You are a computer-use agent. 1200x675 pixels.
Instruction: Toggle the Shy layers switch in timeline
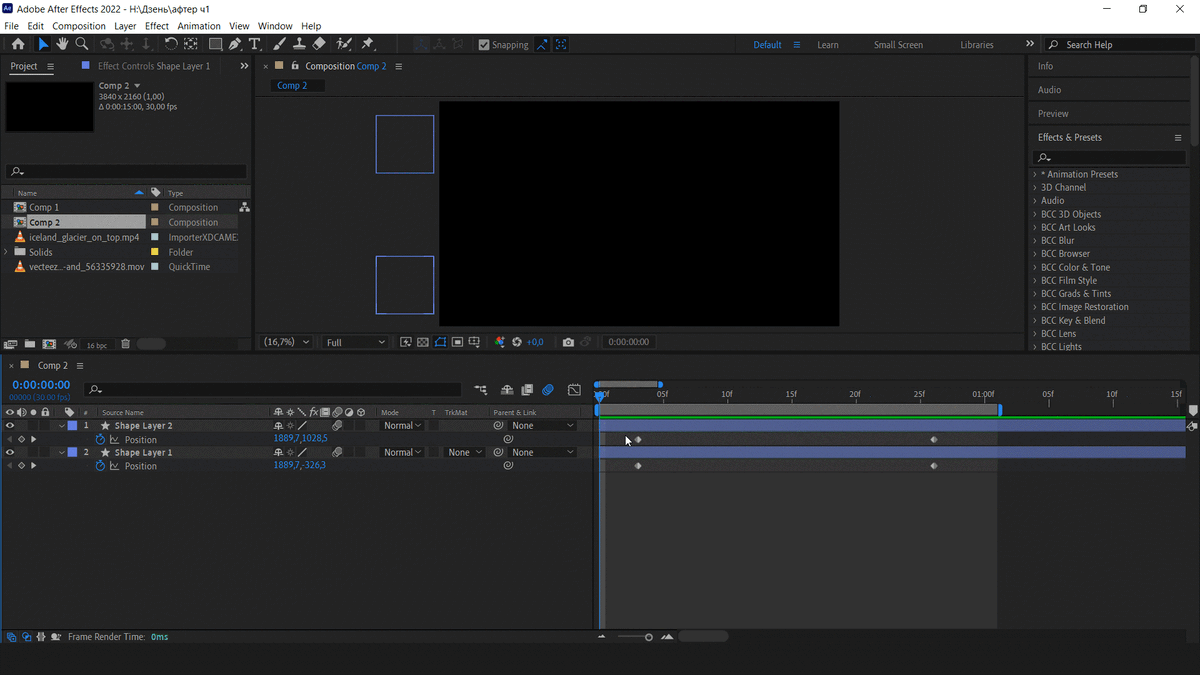(507, 390)
